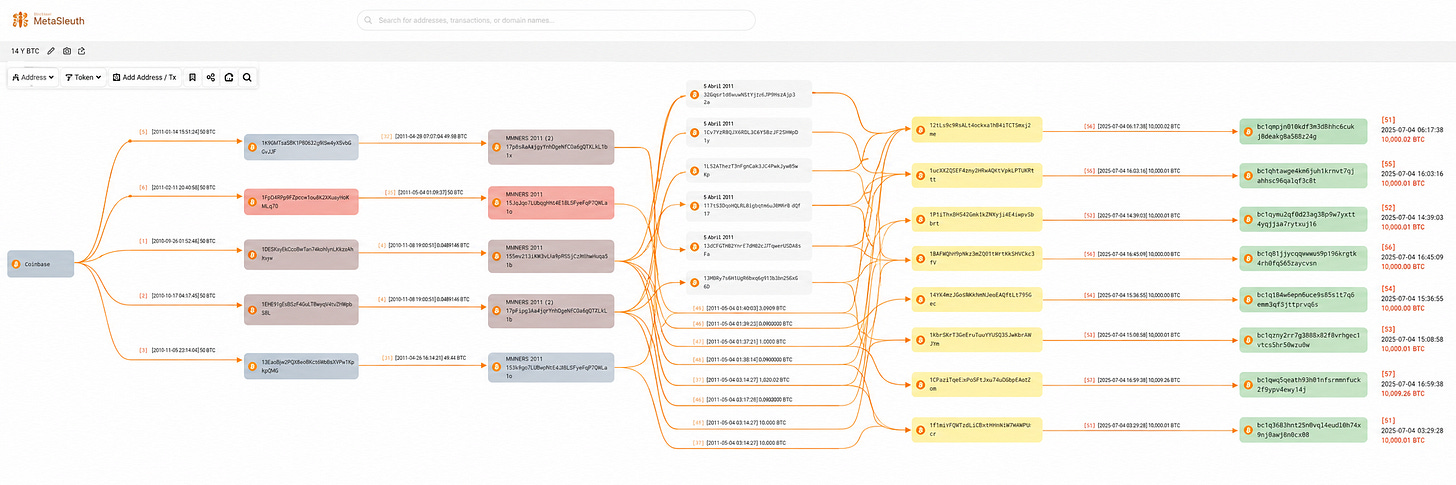
Task: Open the Token dropdown
Action: click(x=83, y=77)
